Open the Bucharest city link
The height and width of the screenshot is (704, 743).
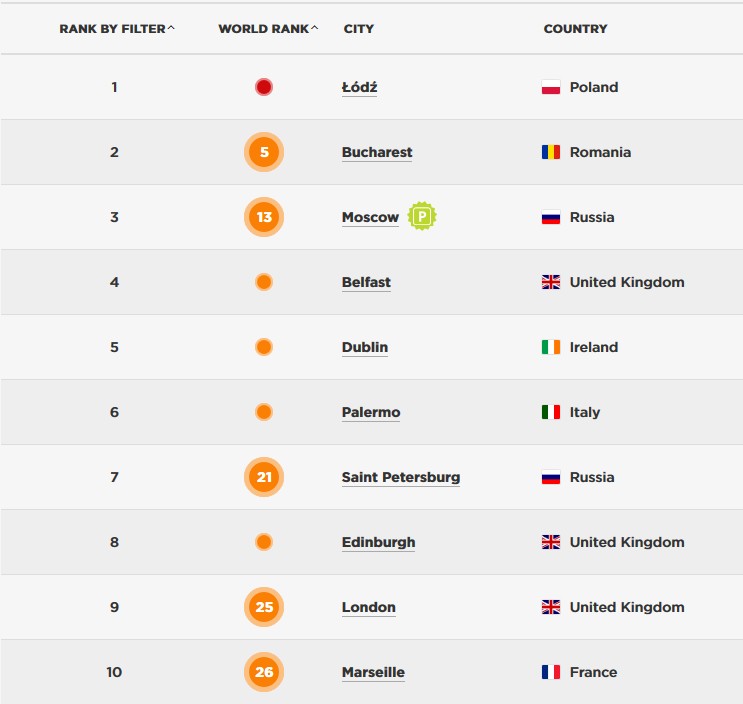377,152
